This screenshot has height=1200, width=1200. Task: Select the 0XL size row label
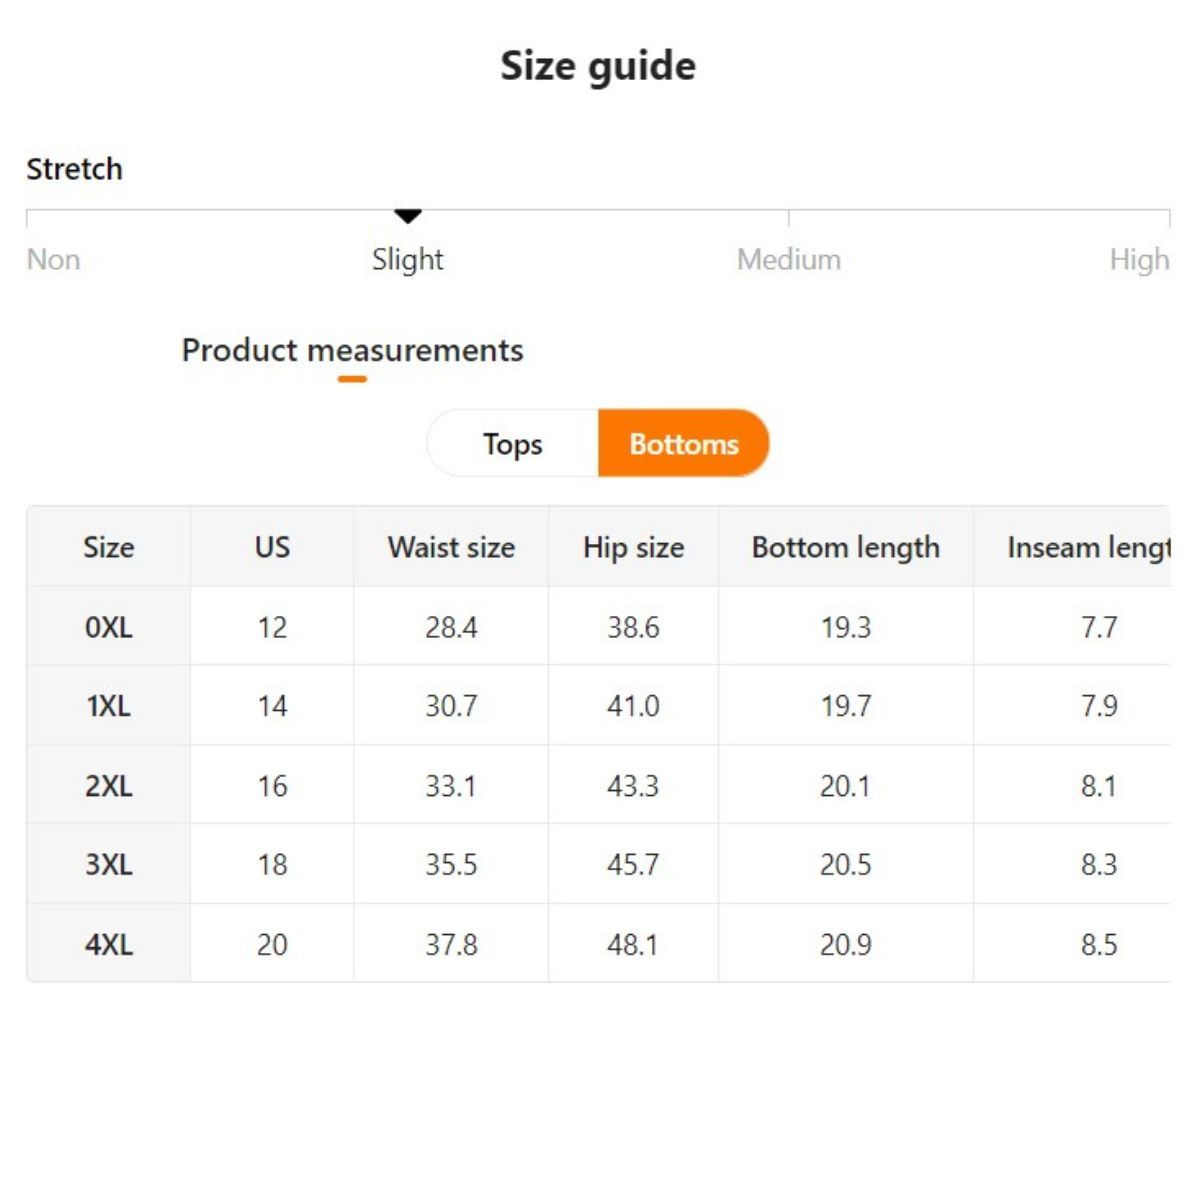coord(108,627)
